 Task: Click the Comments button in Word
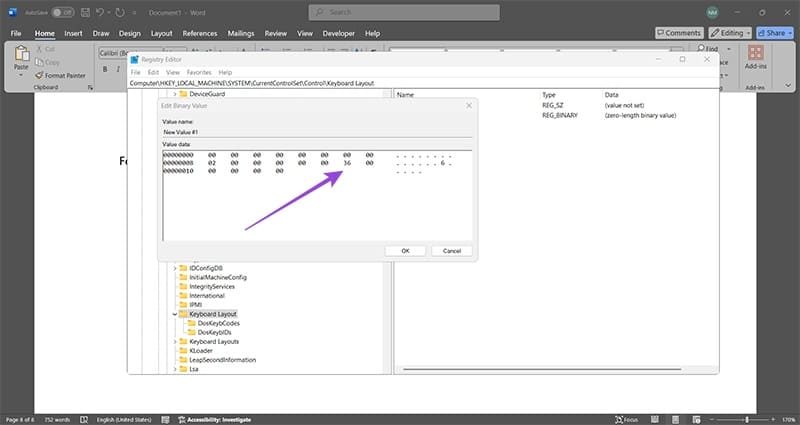click(679, 33)
